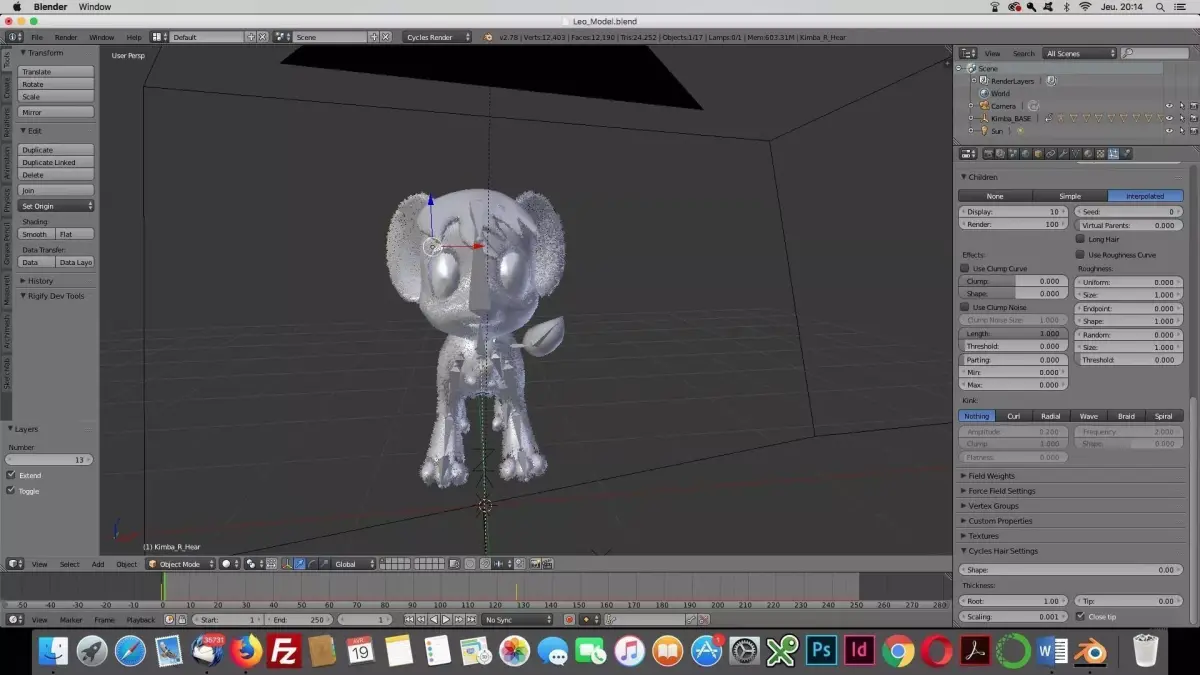Expand the Force Field Settings panel

pyautogui.click(x=1001, y=491)
